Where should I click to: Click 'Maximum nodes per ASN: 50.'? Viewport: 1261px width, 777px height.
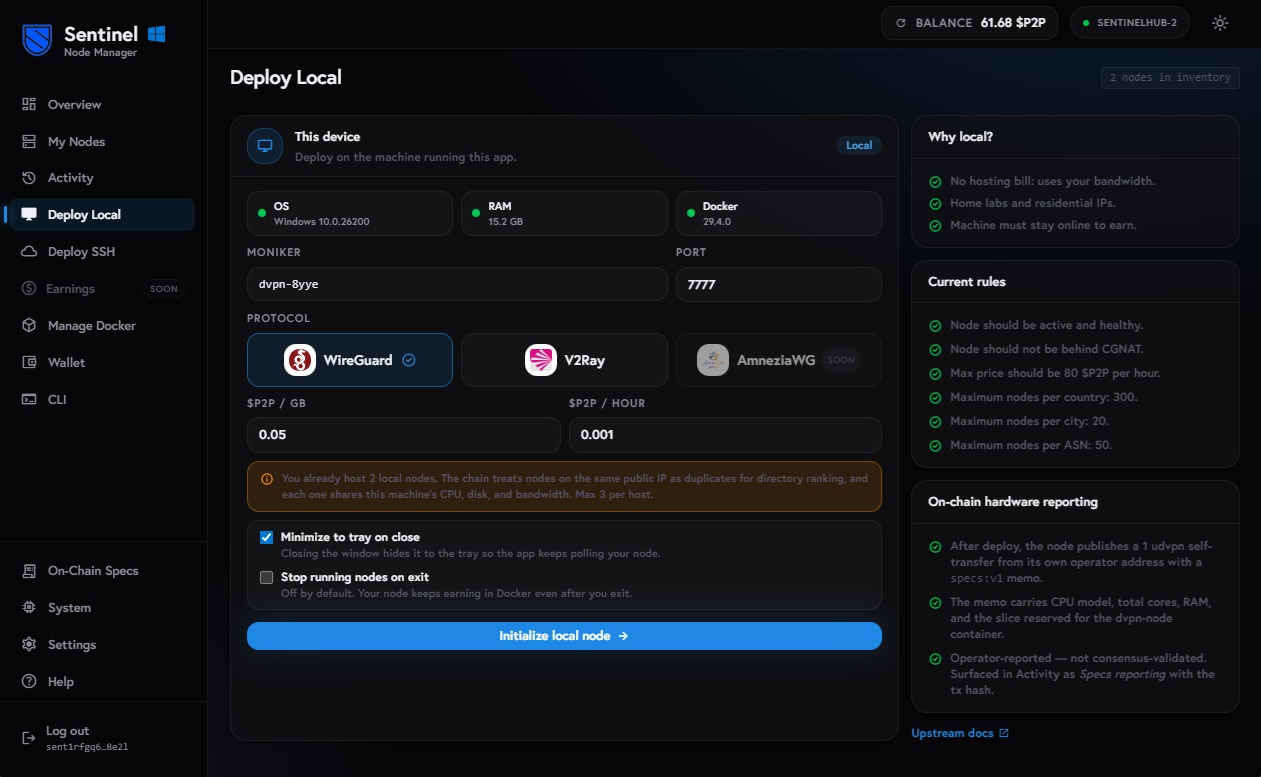pyautogui.click(x=1031, y=445)
